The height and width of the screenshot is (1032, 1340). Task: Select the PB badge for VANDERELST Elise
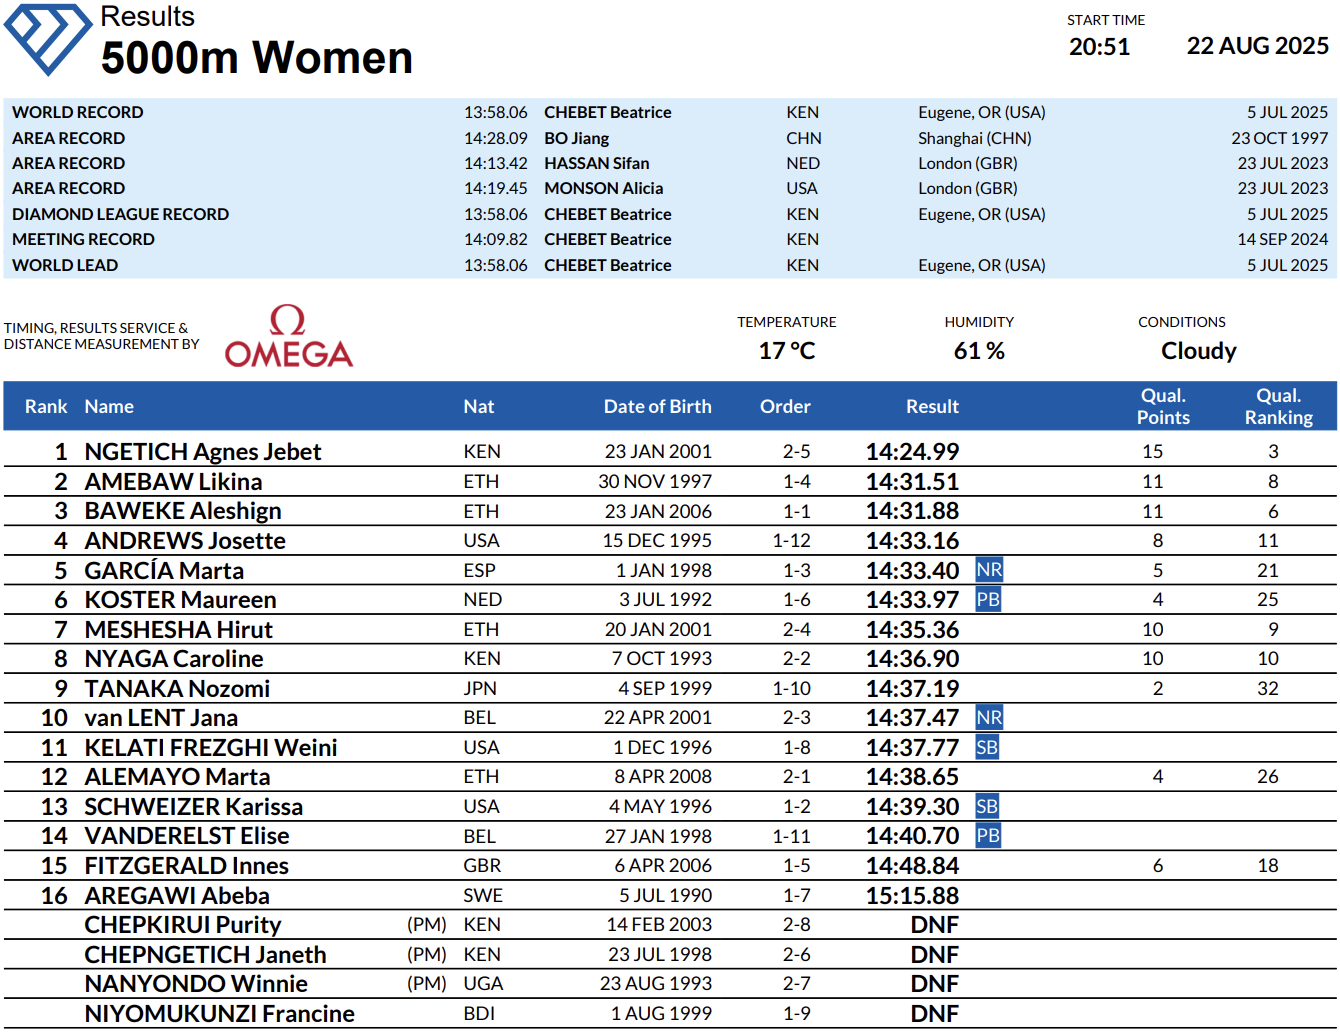pos(988,836)
